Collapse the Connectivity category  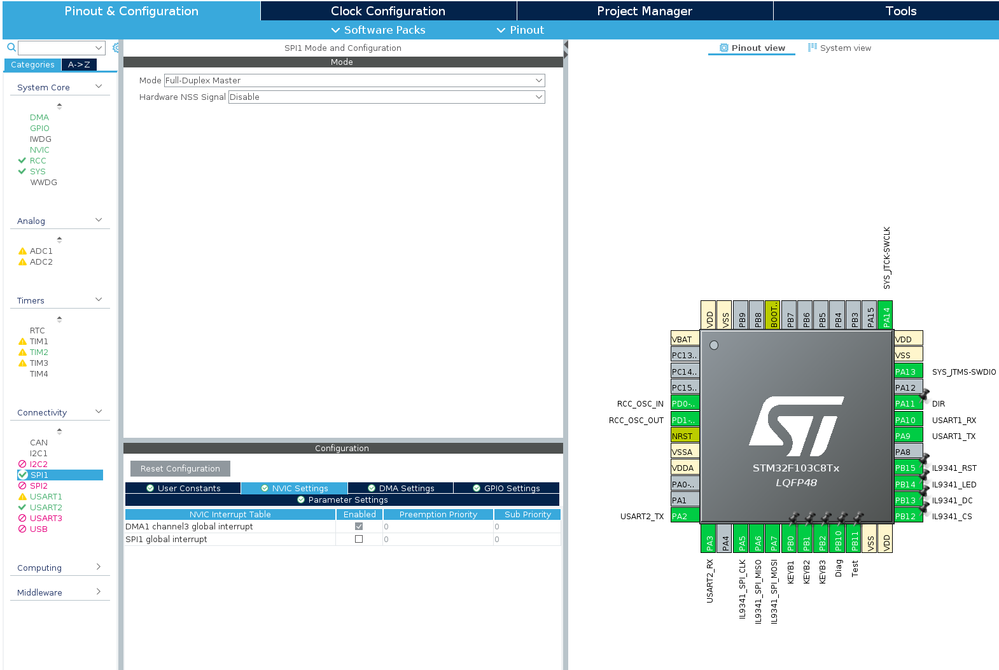click(x=99, y=412)
